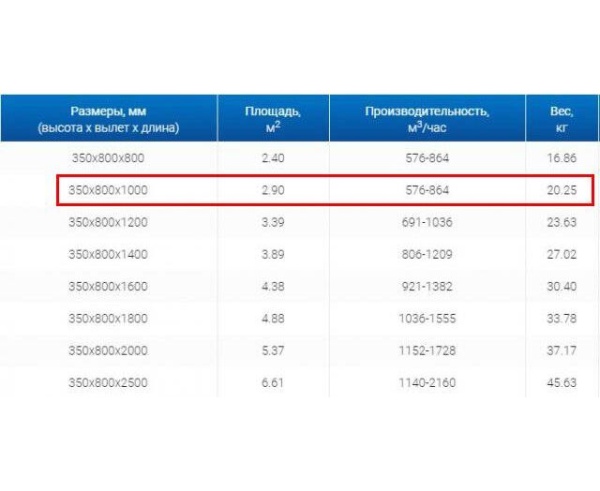Select cell '350x800x1600'
The width and height of the screenshot is (600, 491).
(108, 287)
